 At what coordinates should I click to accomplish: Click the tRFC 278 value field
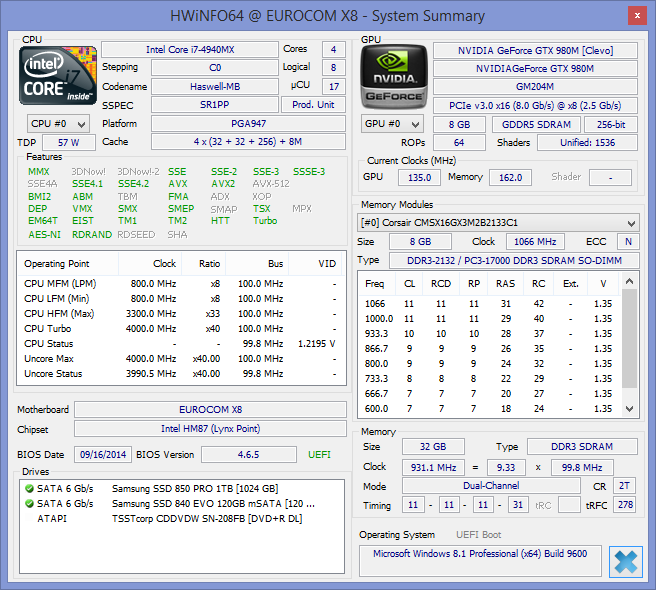(x=624, y=505)
